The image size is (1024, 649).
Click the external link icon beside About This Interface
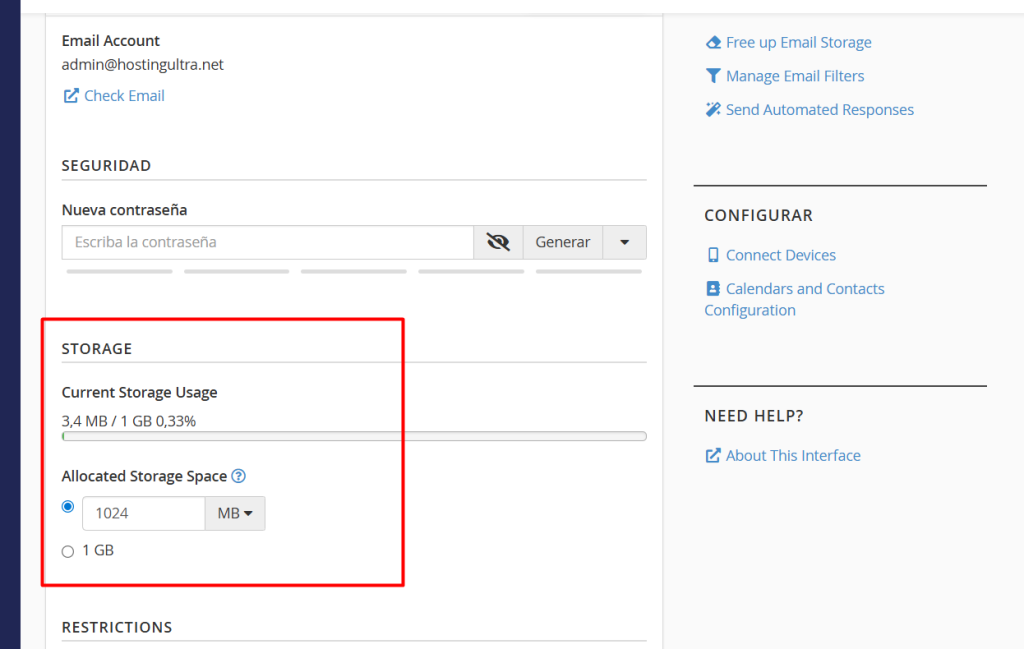[x=713, y=456]
